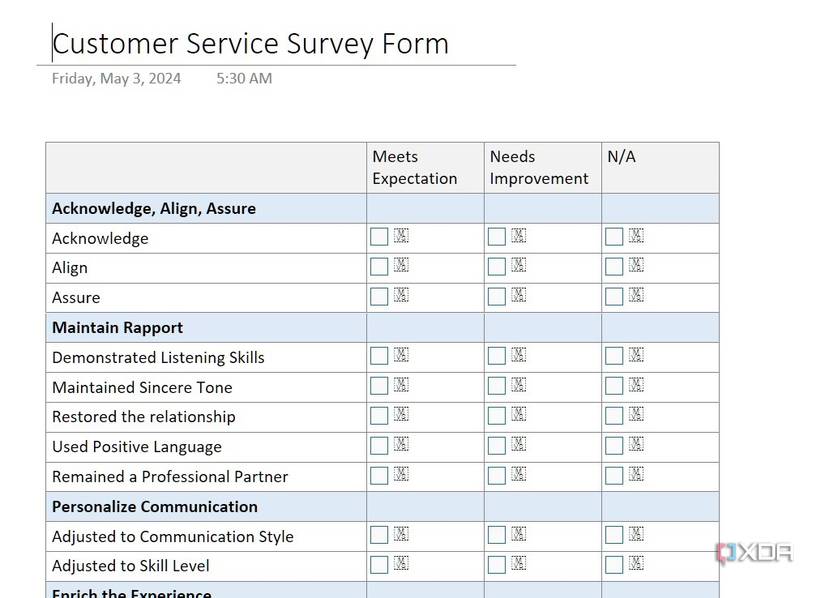The height and width of the screenshot is (598, 825).
Task: Click the Customer Service Survey Form title
Action: [x=250, y=44]
